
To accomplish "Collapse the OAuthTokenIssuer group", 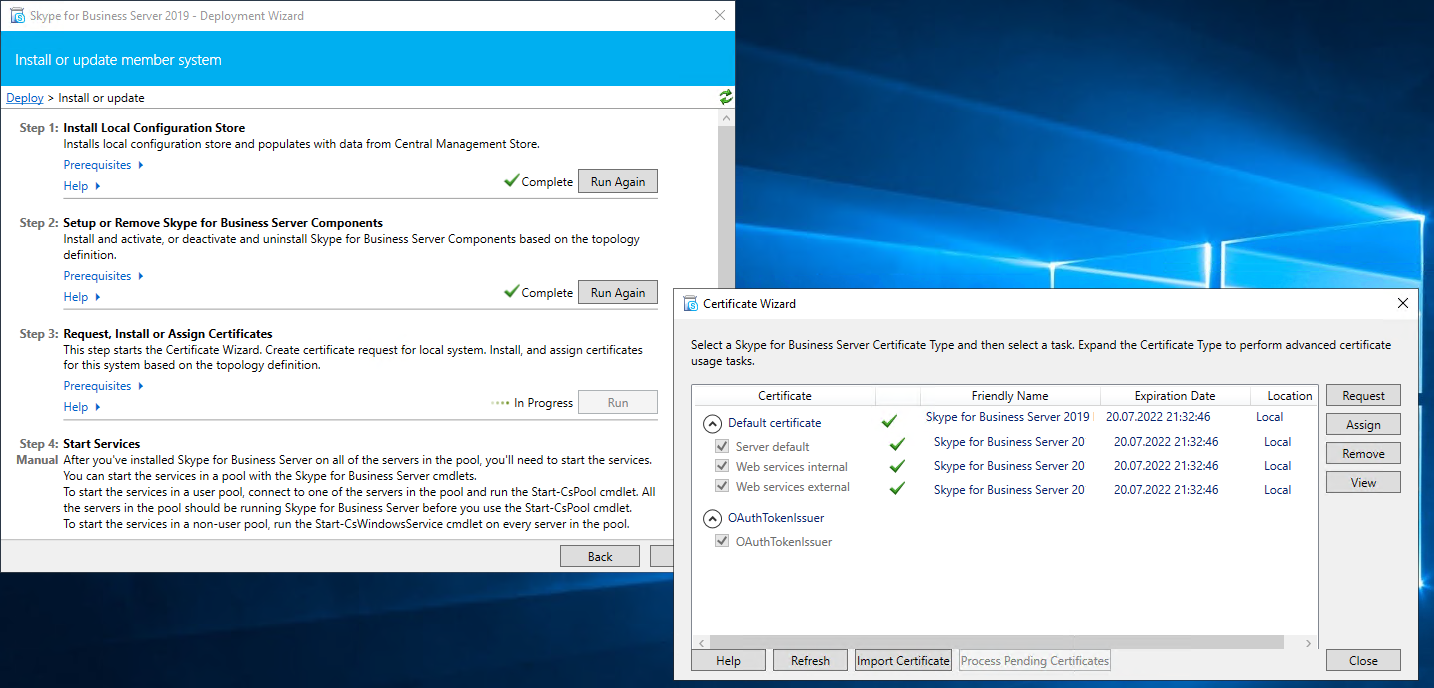I will pos(712,518).
